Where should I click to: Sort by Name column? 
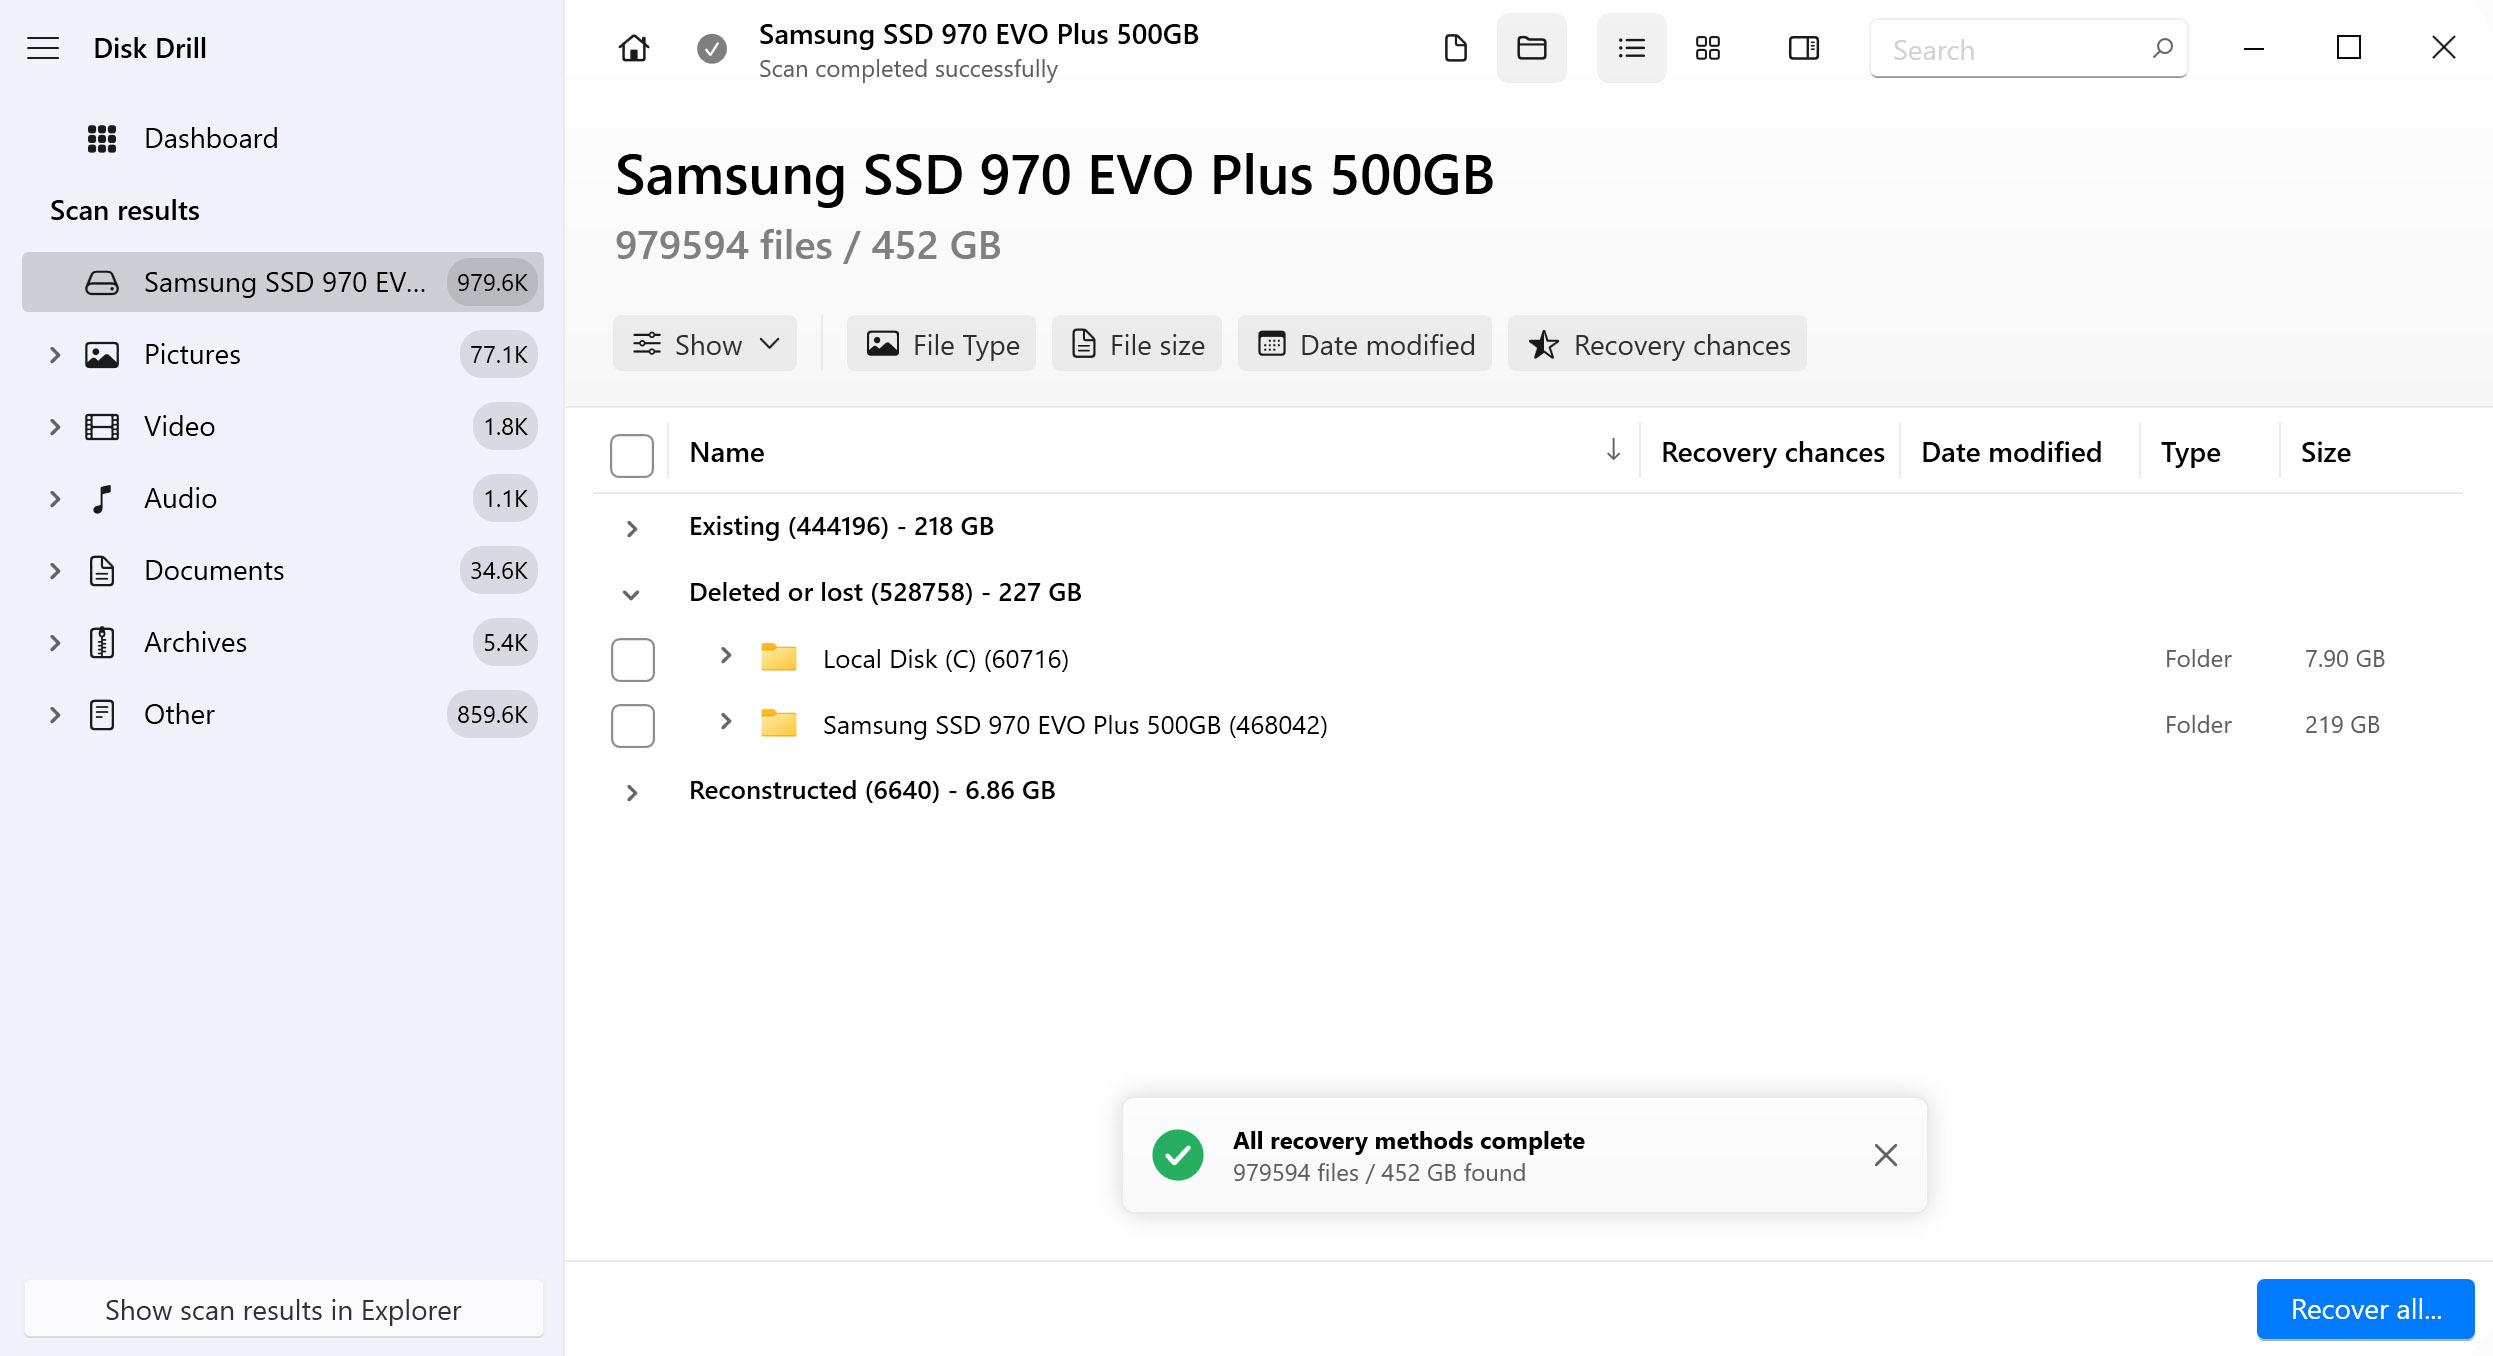(727, 452)
